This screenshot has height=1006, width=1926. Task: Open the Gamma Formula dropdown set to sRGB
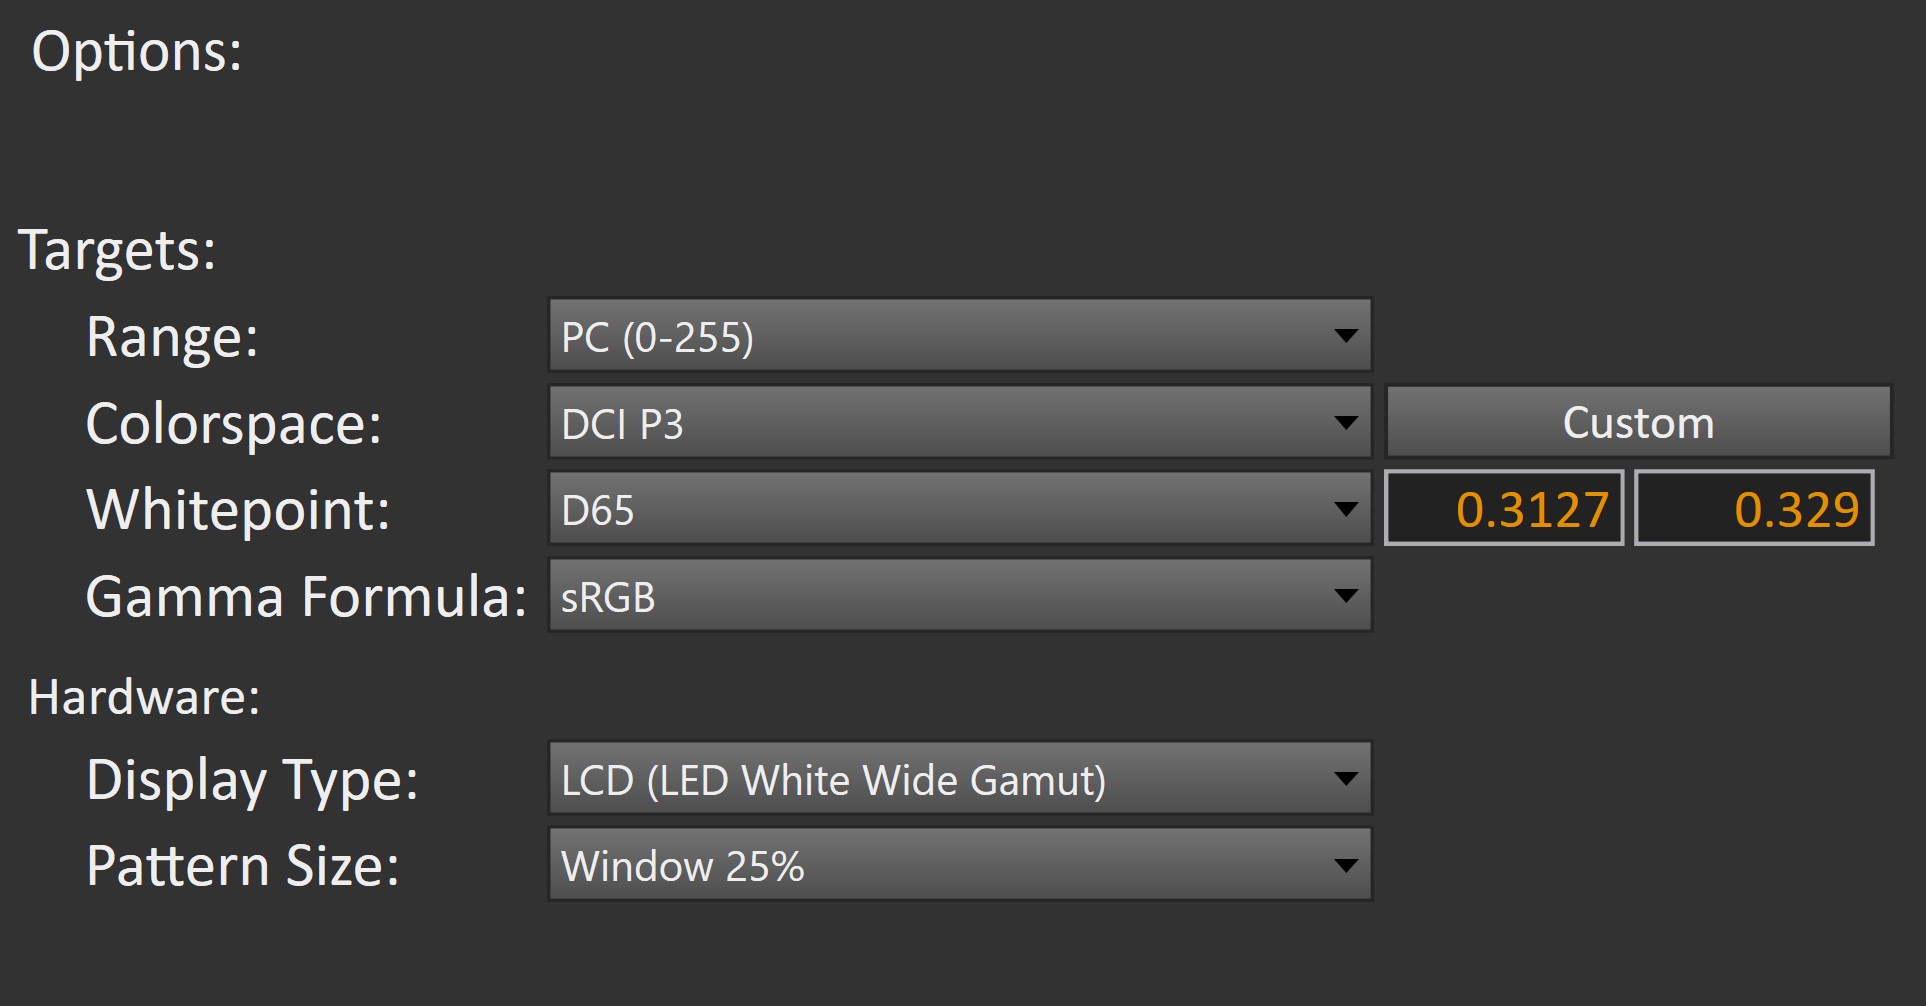[x=940, y=596]
